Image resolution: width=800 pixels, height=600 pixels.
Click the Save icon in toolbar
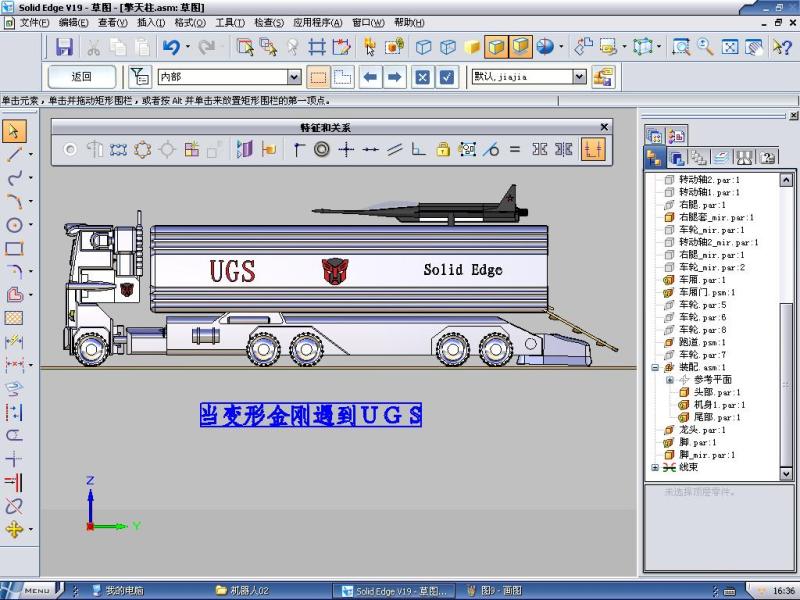pyautogui.click(x=64, y=47)
